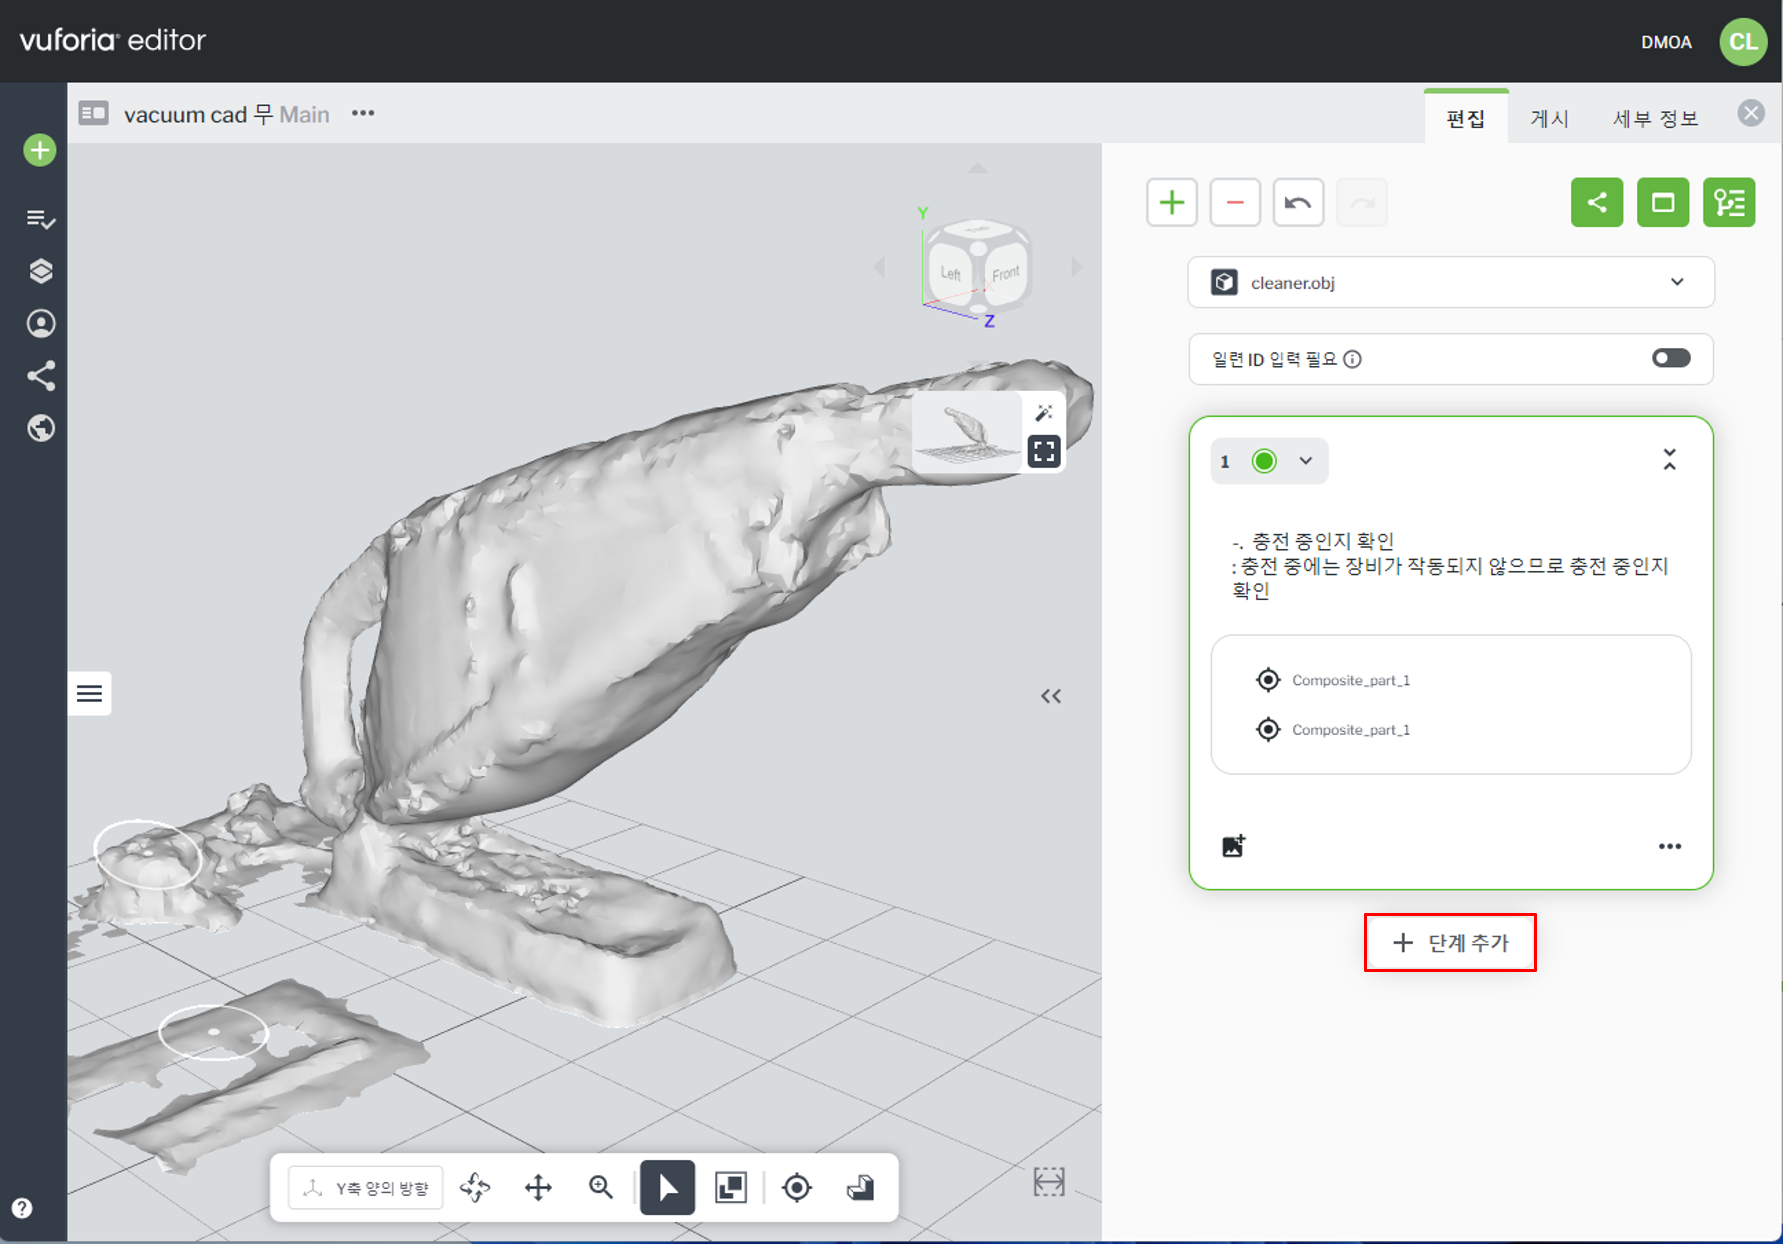Select the pan move tool
Screen dimensions: 1783x1244
click(x=538, y=1187)
